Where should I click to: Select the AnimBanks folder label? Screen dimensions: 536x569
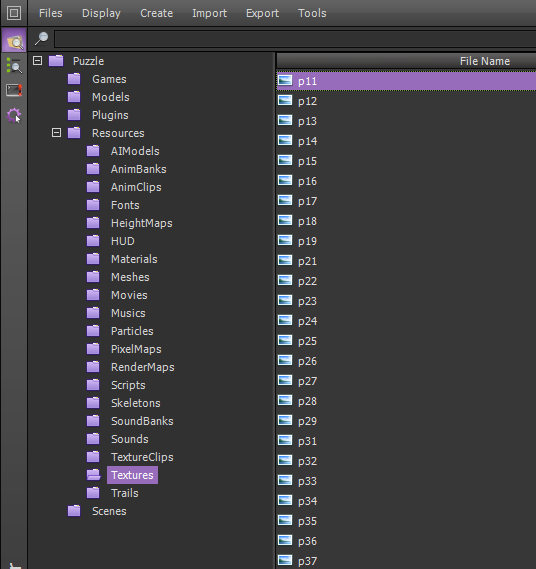click(139, 169)
